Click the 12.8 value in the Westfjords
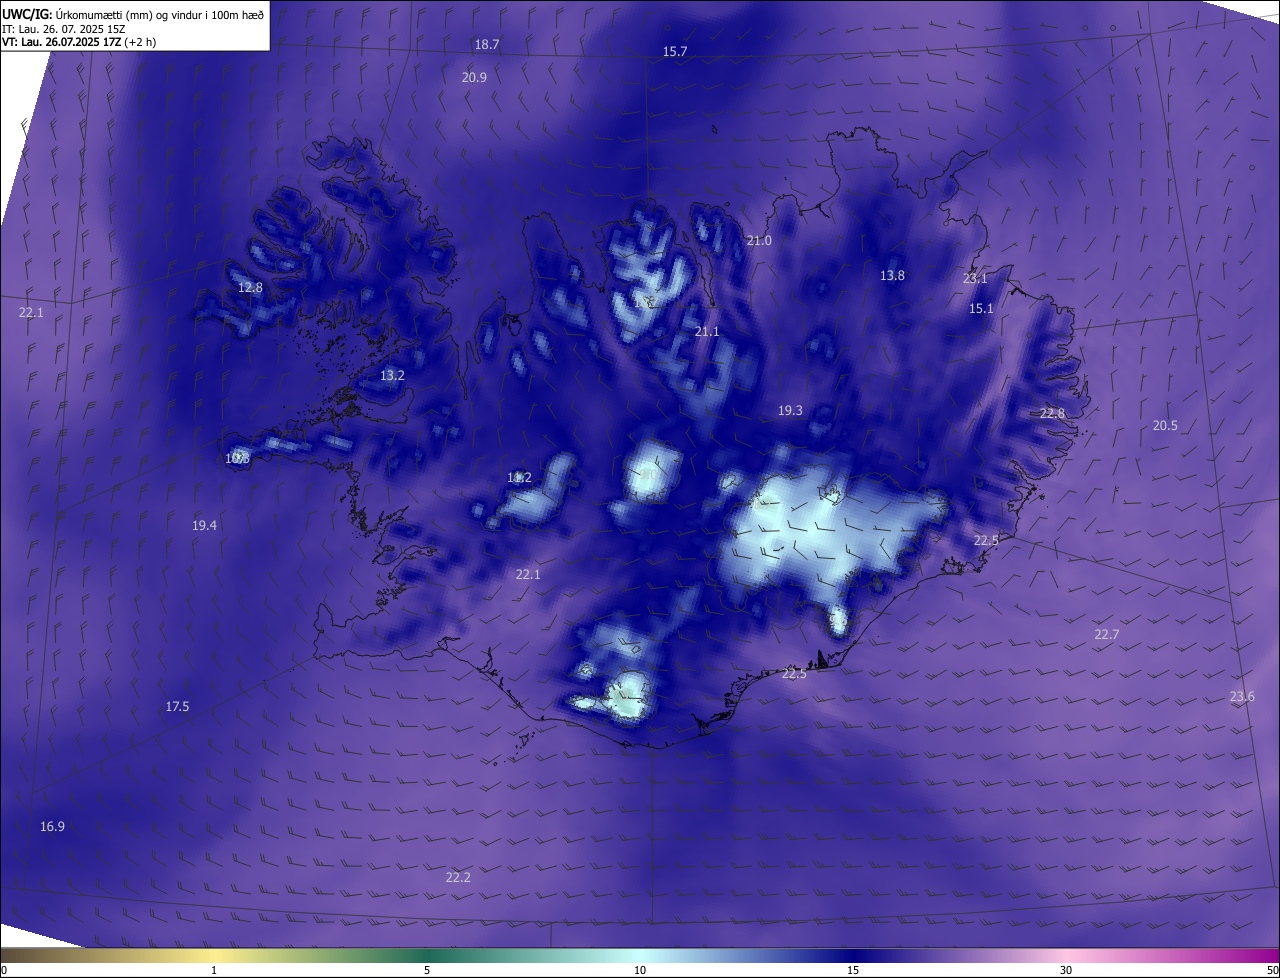Image resolution: width=1280 pixels, height=978 pixels. pyautogui.click(x=250, y=287)
